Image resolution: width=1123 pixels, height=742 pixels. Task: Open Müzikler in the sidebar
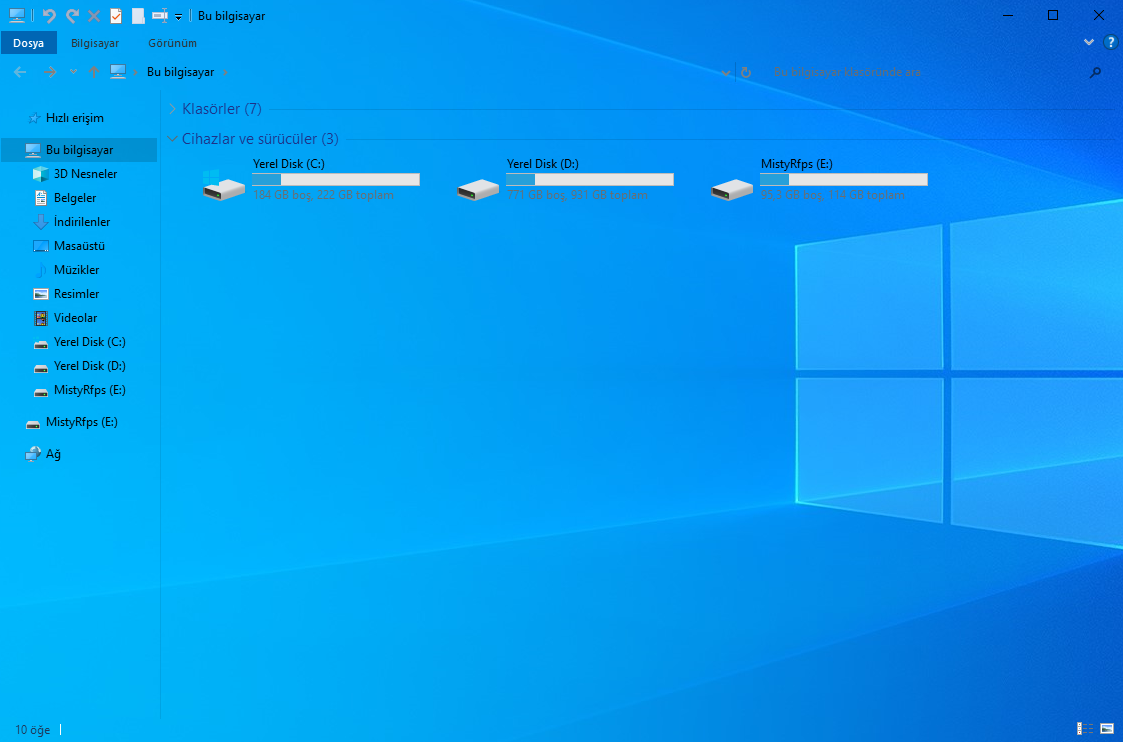coord(79,270)
